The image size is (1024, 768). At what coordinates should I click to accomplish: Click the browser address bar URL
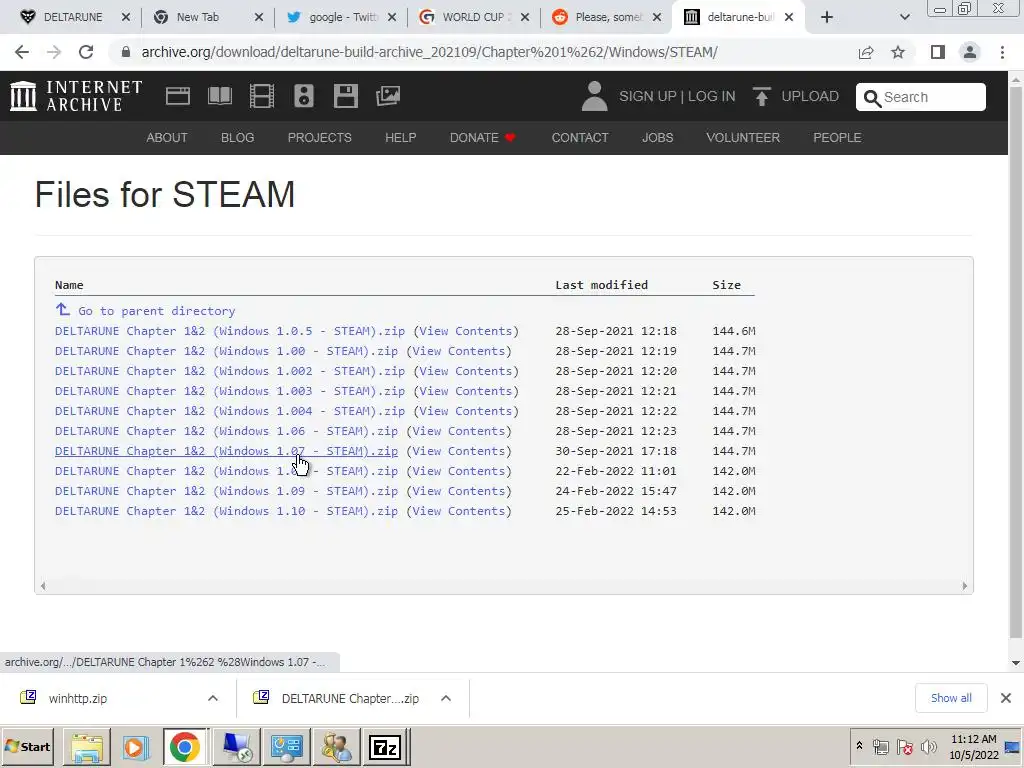tap(429, 52)
